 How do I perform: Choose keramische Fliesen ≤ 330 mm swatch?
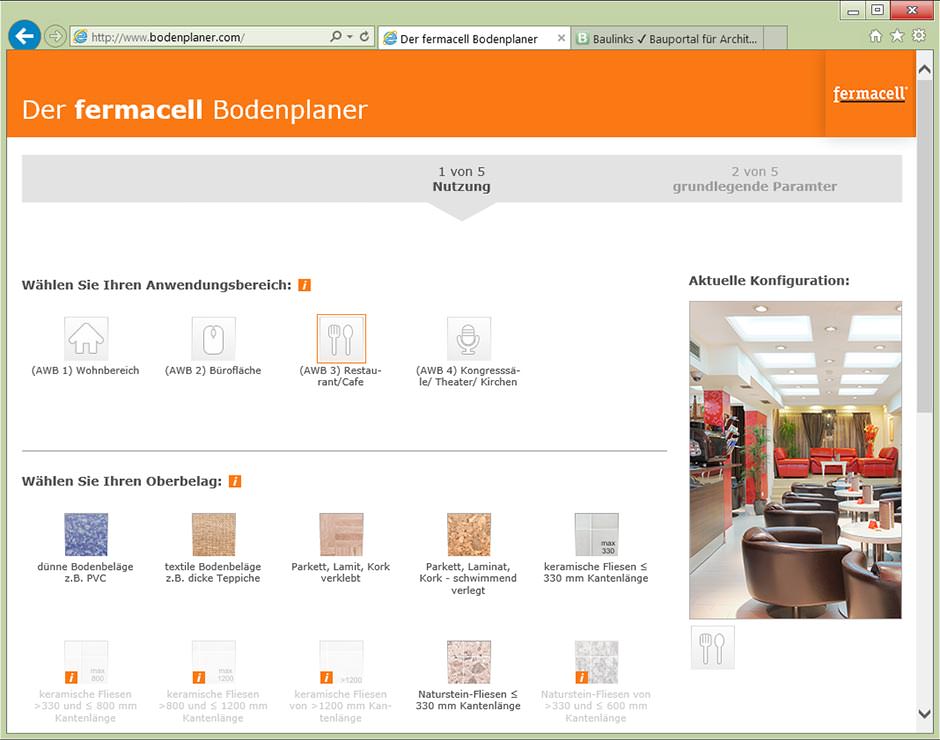(x=596, y=534)
